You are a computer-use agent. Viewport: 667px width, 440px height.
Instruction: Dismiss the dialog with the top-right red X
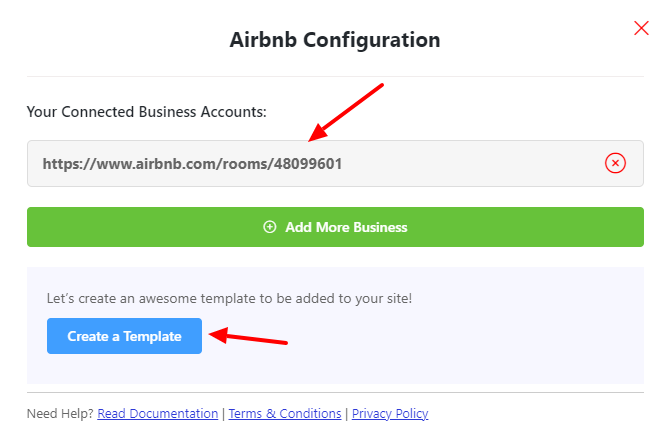coord(641,28)
